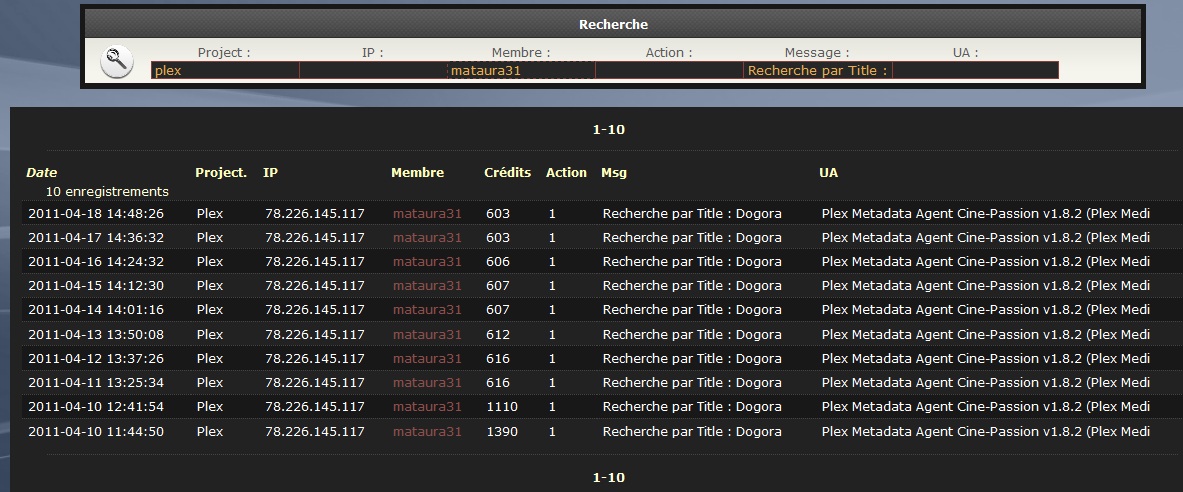The height and width of the screenshot is (492, 1183).
Task: Click the date 2011-04-14 14:01:16
Action: [96, 310]
